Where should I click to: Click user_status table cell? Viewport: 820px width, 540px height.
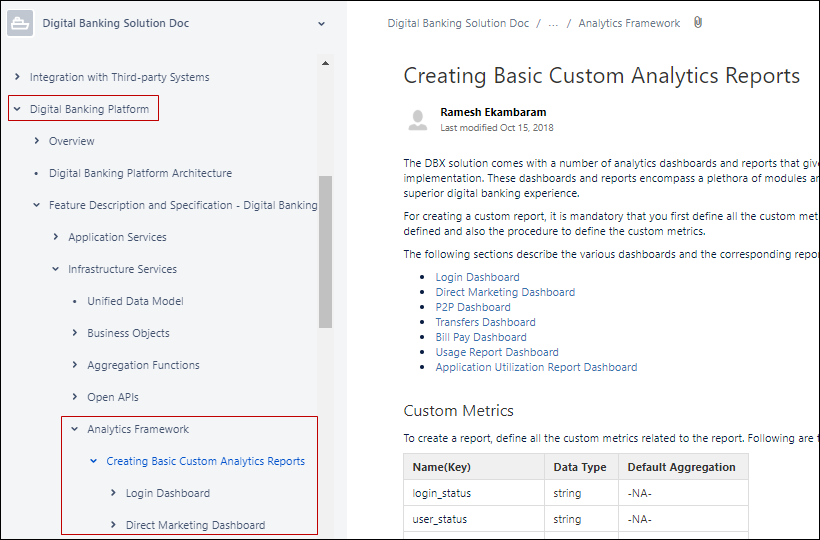[474, 519]
